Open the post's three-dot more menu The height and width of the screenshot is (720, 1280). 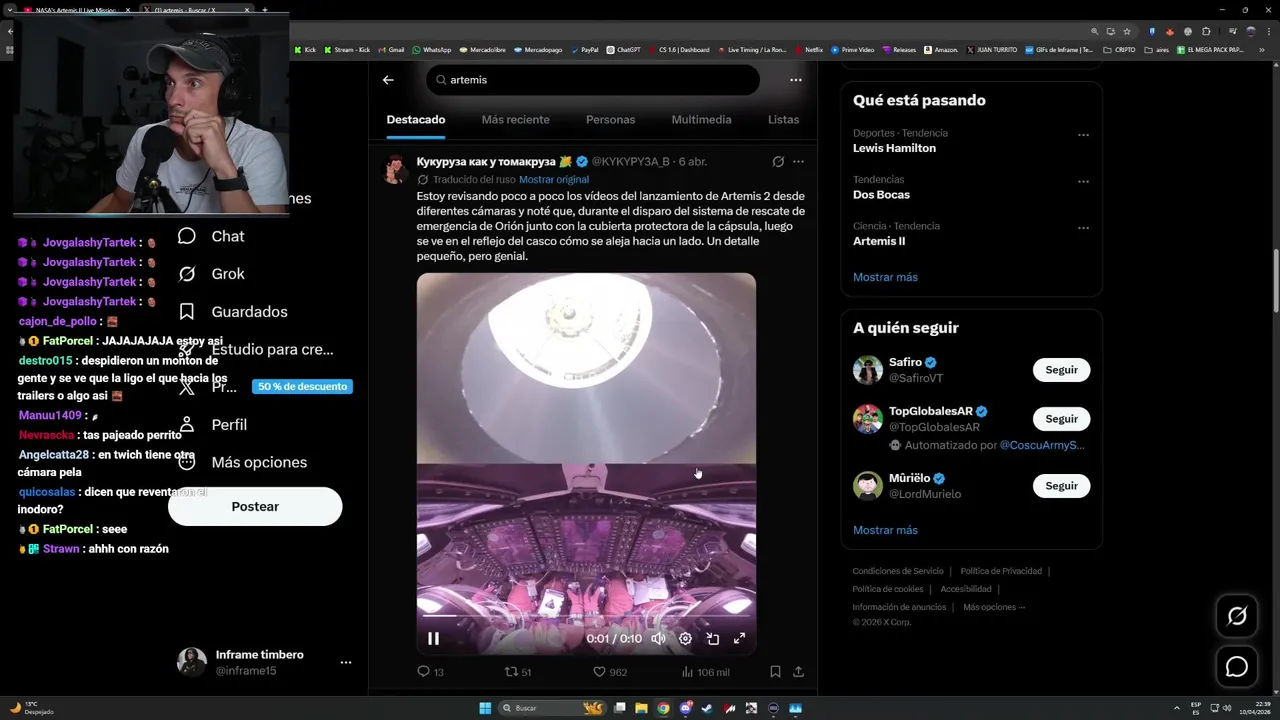[798, 161]
